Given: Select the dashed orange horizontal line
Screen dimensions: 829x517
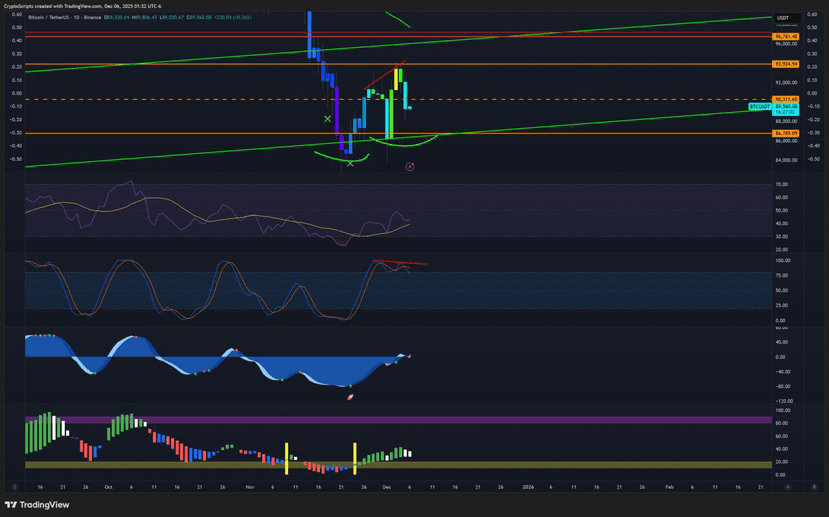Looking at the screenshot, I should point(397,99).
